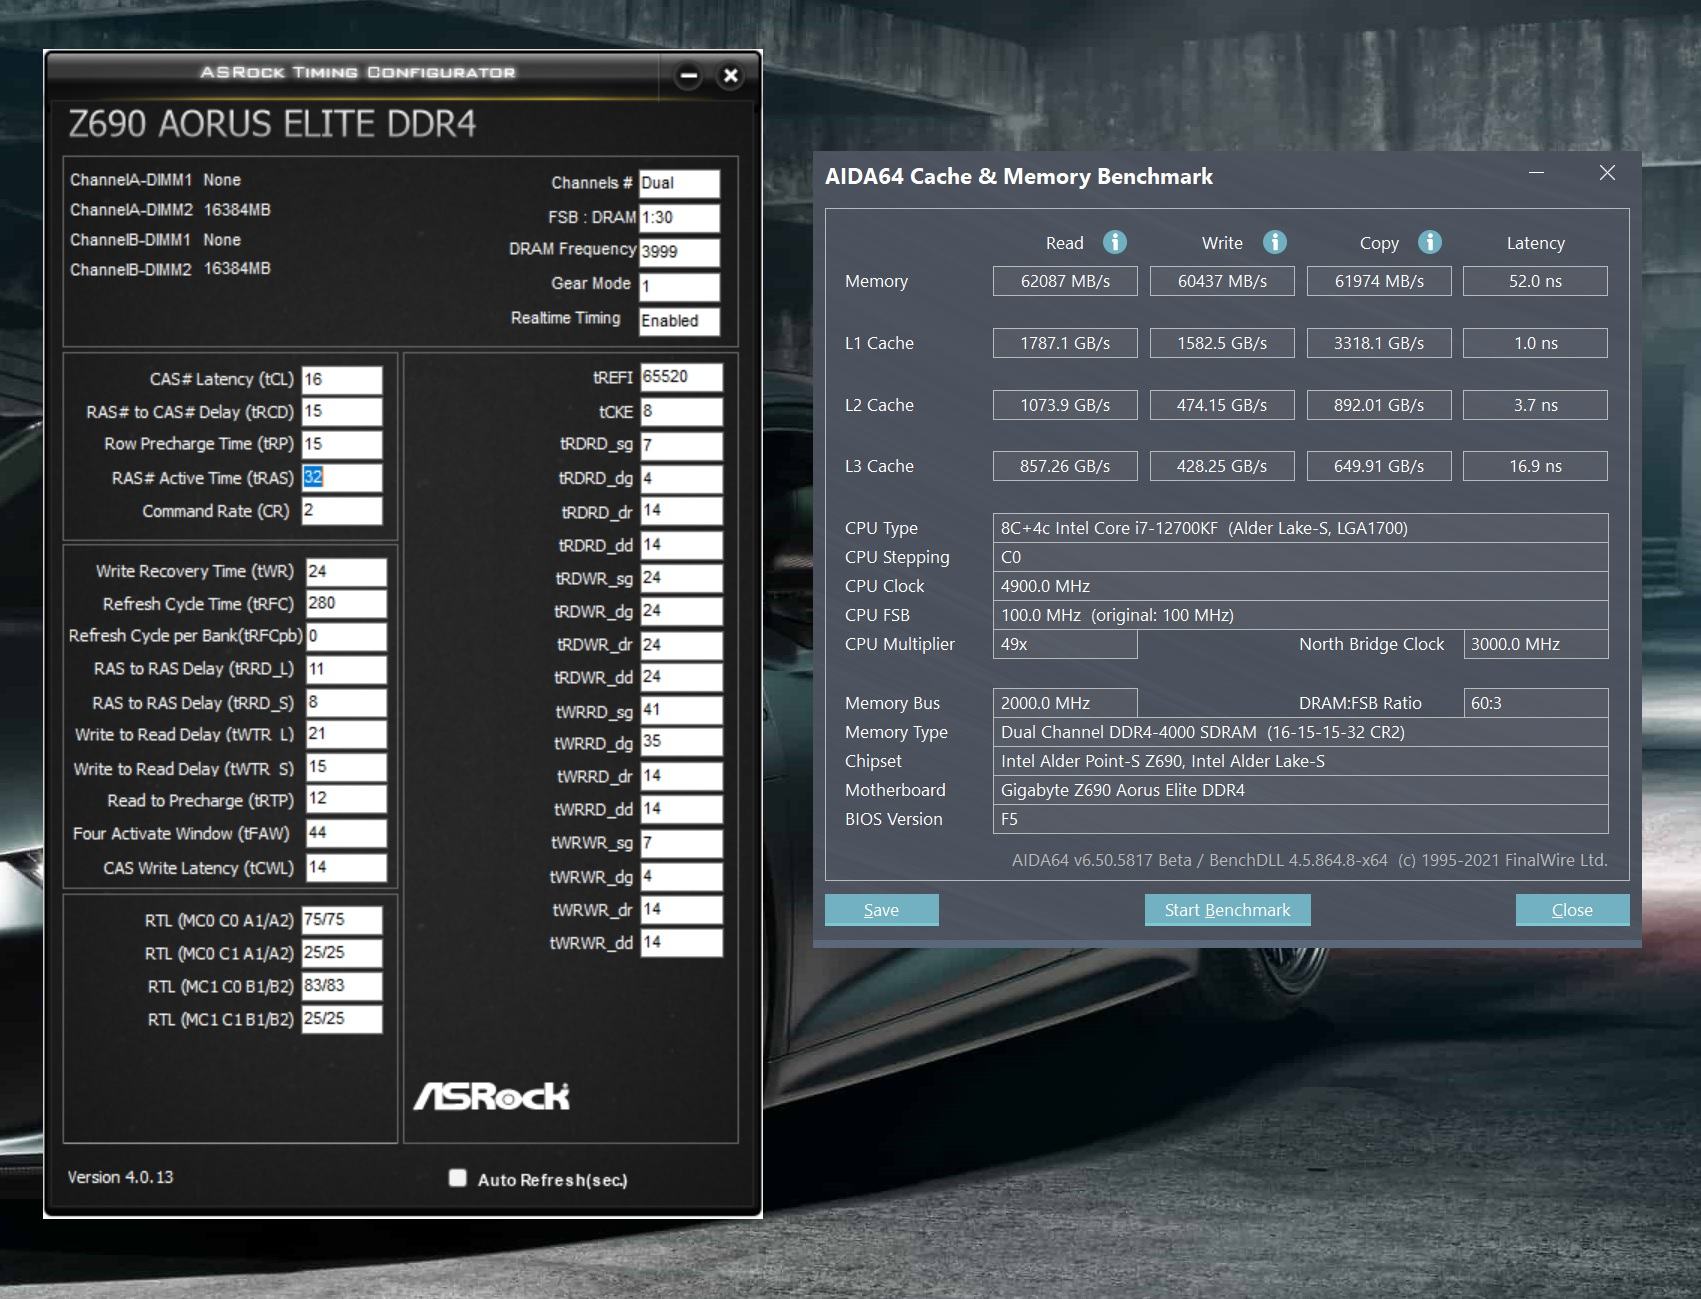Click the CPU Type value in AIDA64
The image size is (1701, 1299).
pos(1300,528)
